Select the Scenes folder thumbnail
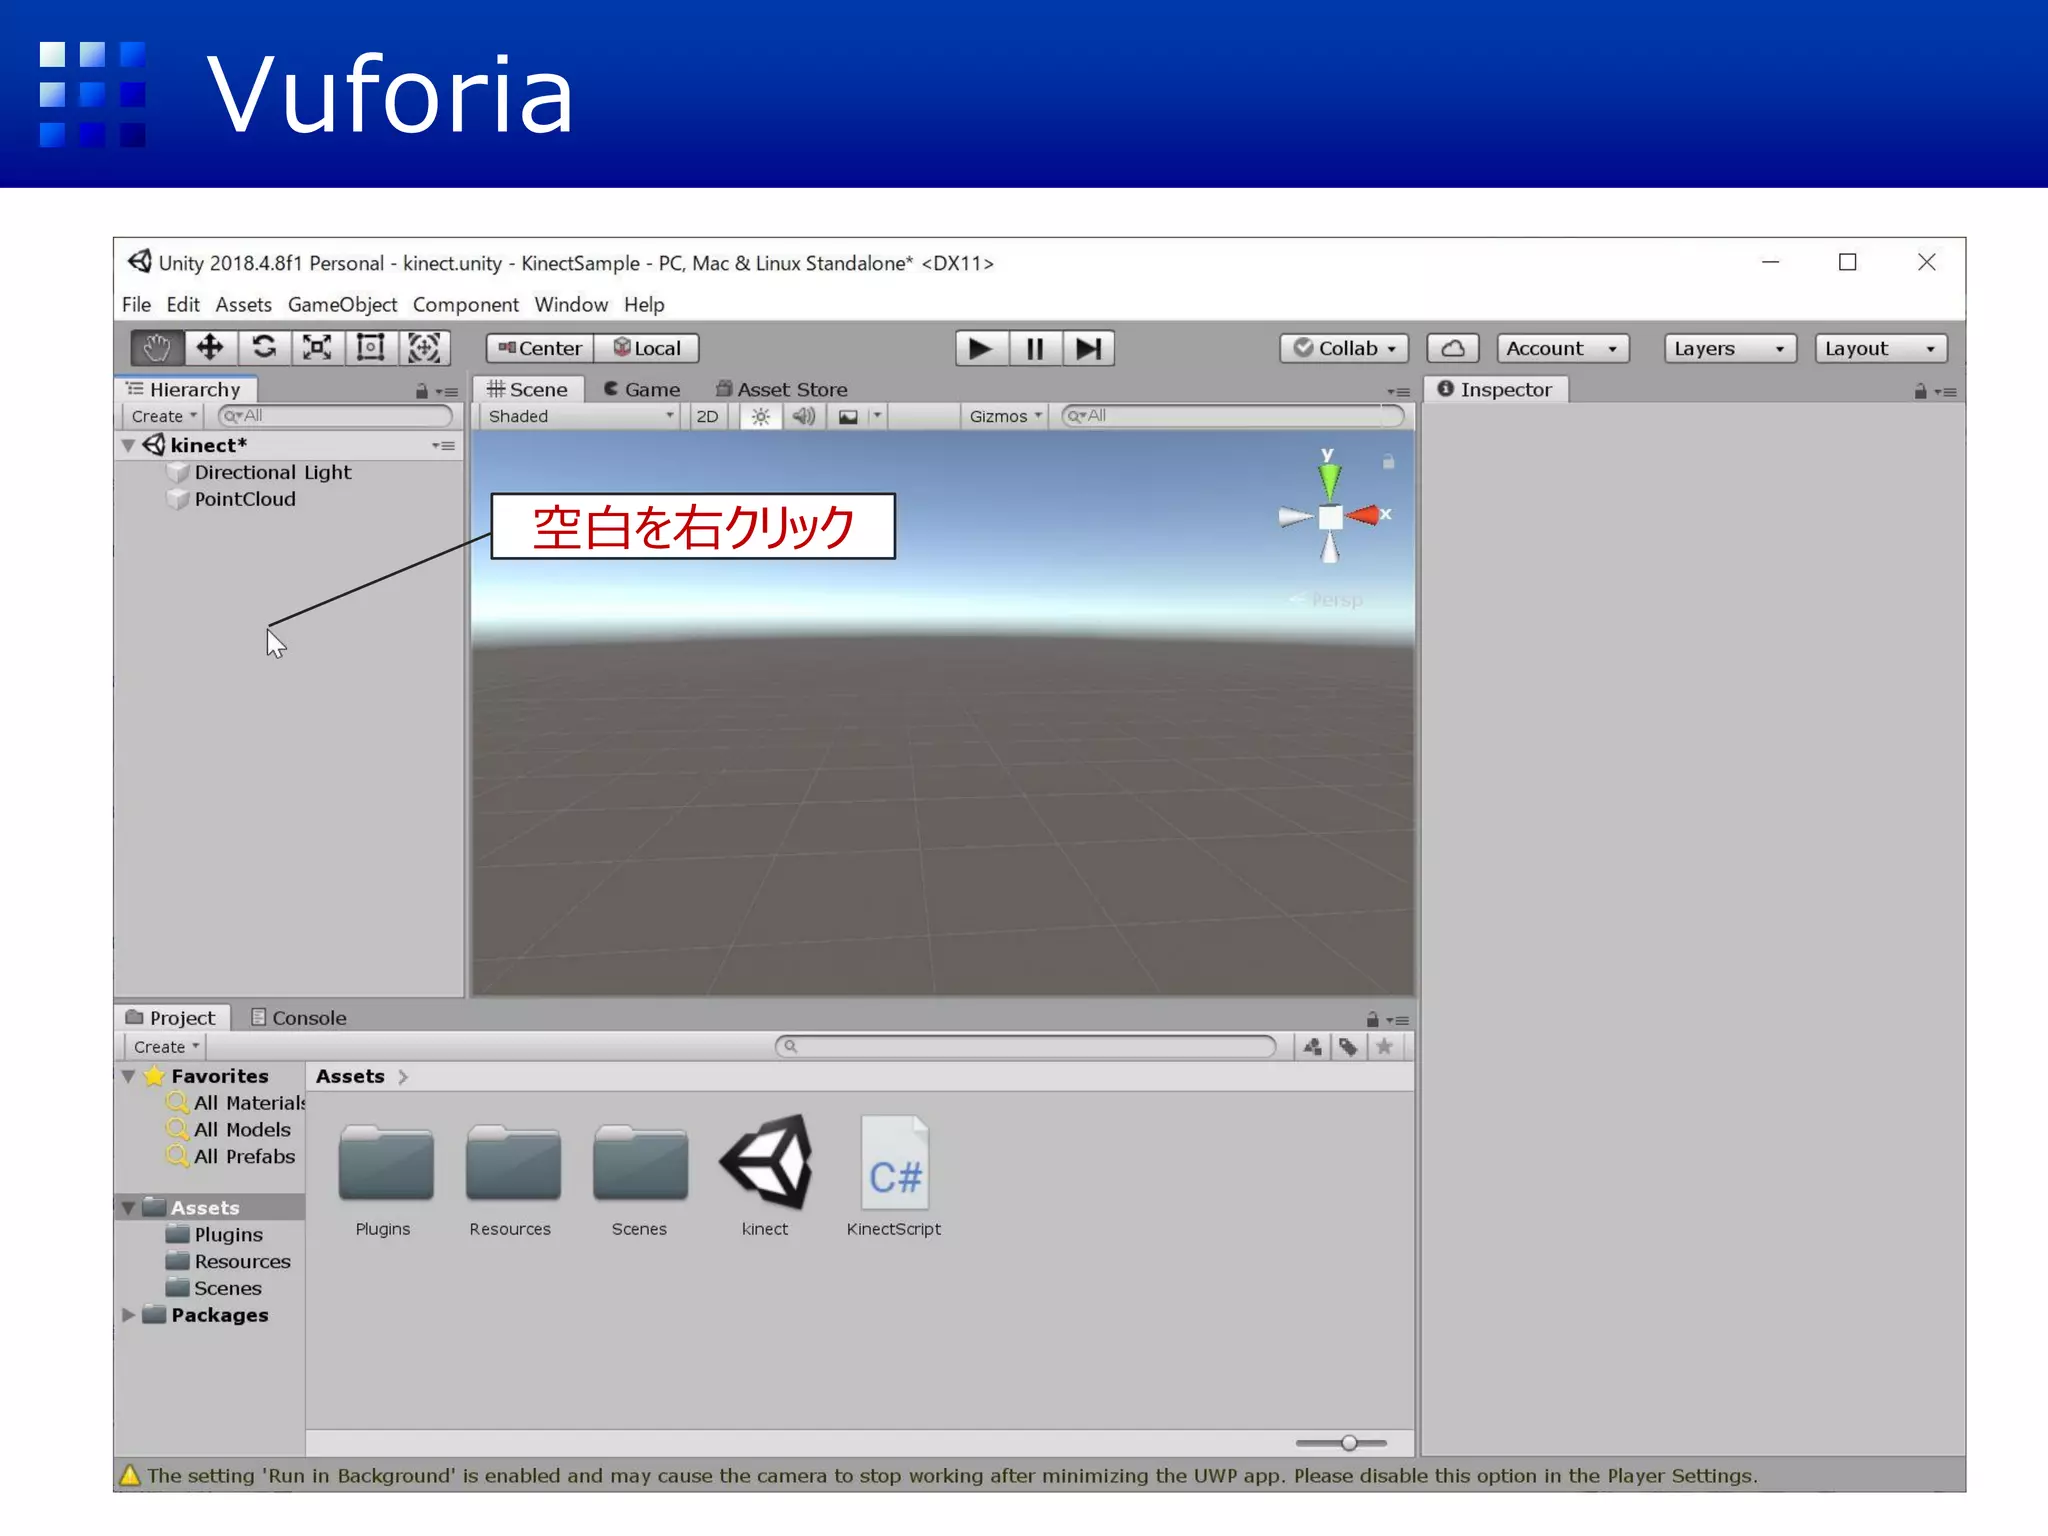This screenshot has width=2048, height=1536. (639, 1164)
